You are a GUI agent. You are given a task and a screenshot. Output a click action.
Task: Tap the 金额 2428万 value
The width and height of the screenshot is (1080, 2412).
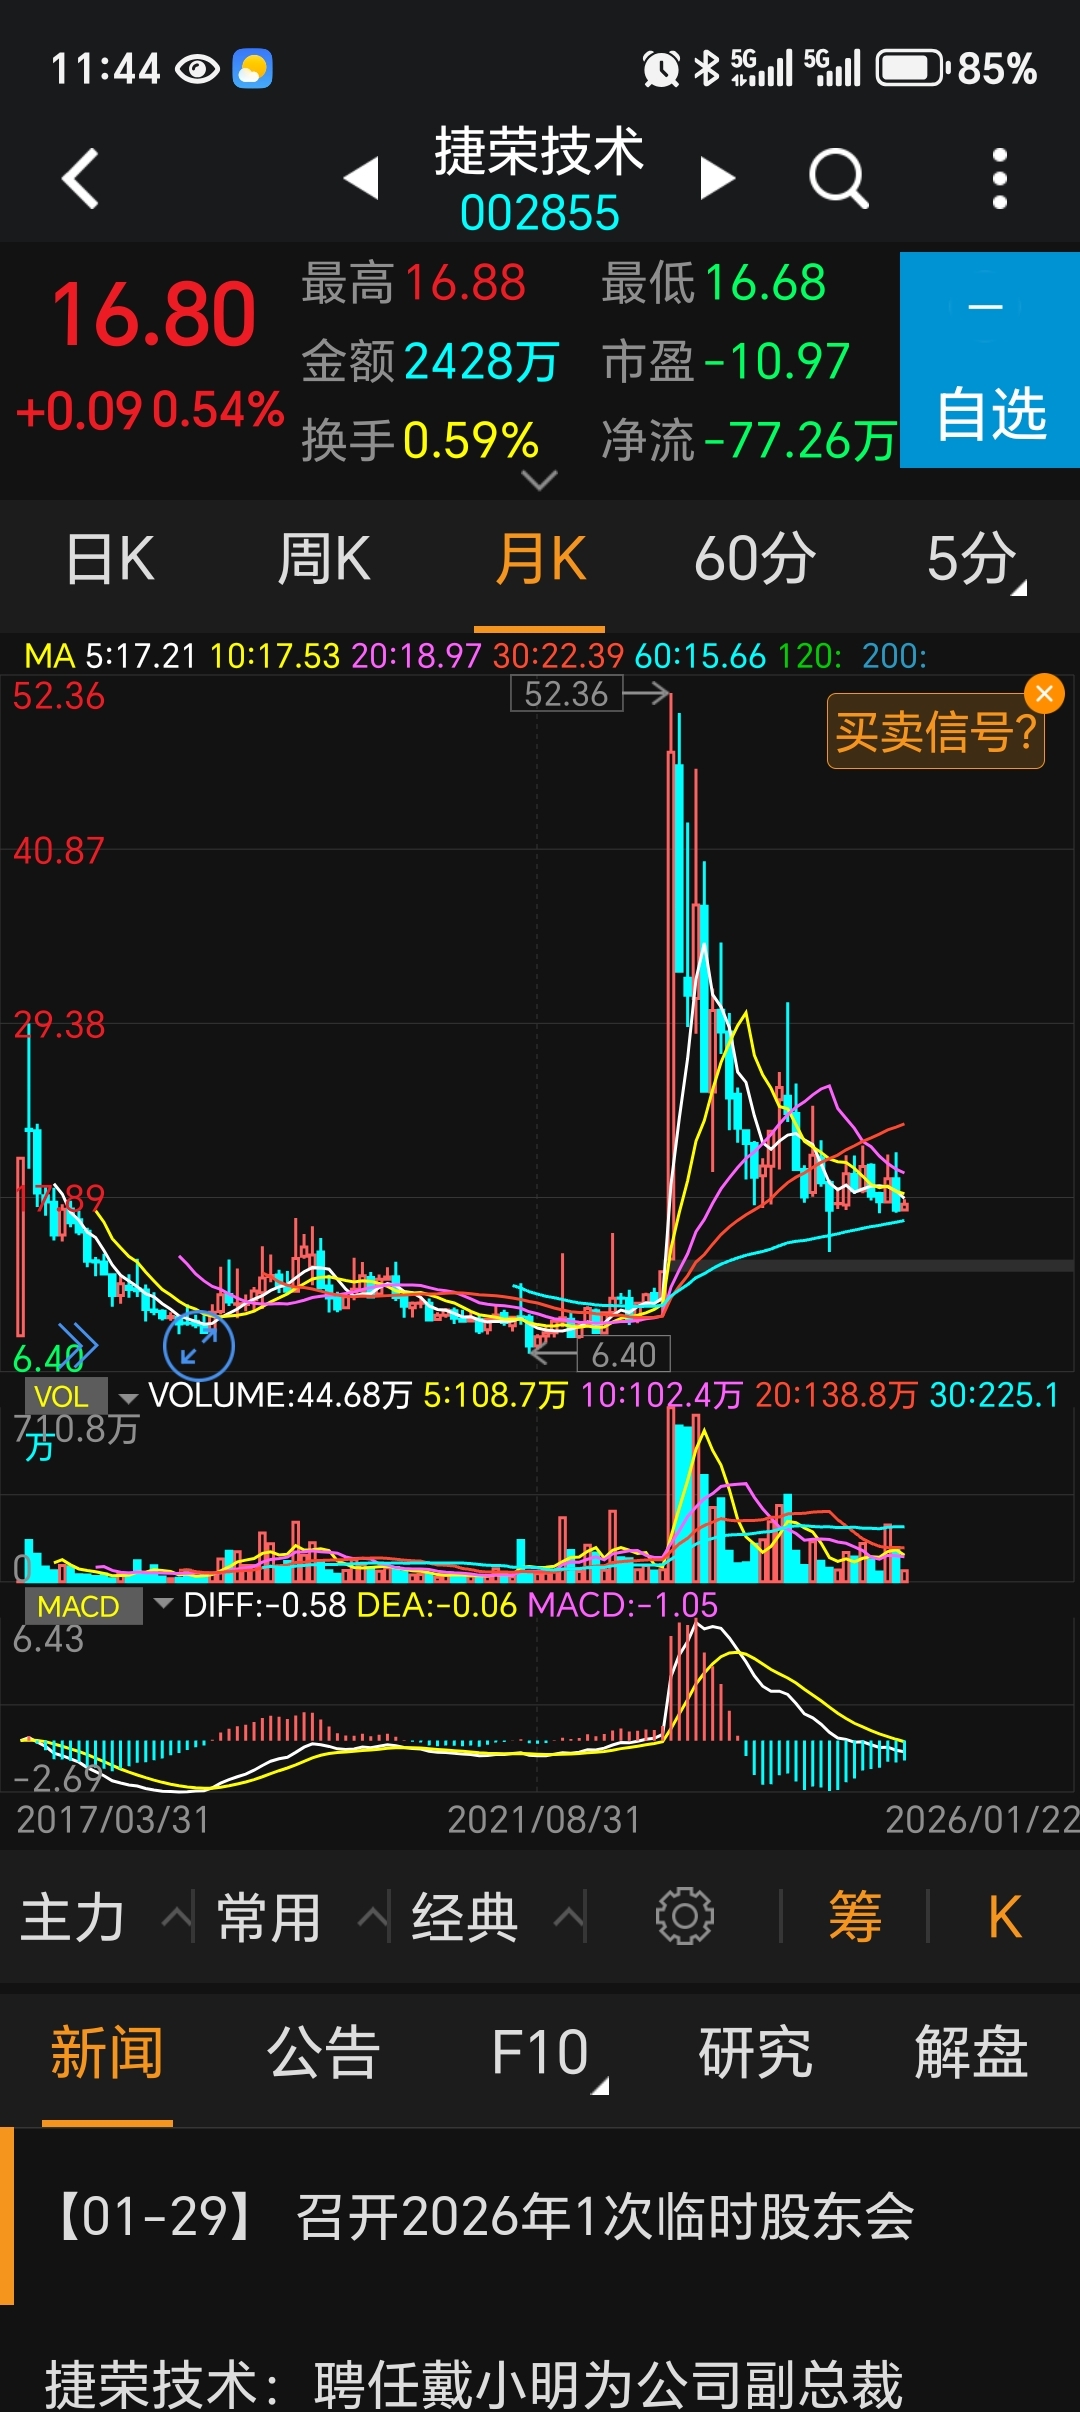(x=481, y=361)
